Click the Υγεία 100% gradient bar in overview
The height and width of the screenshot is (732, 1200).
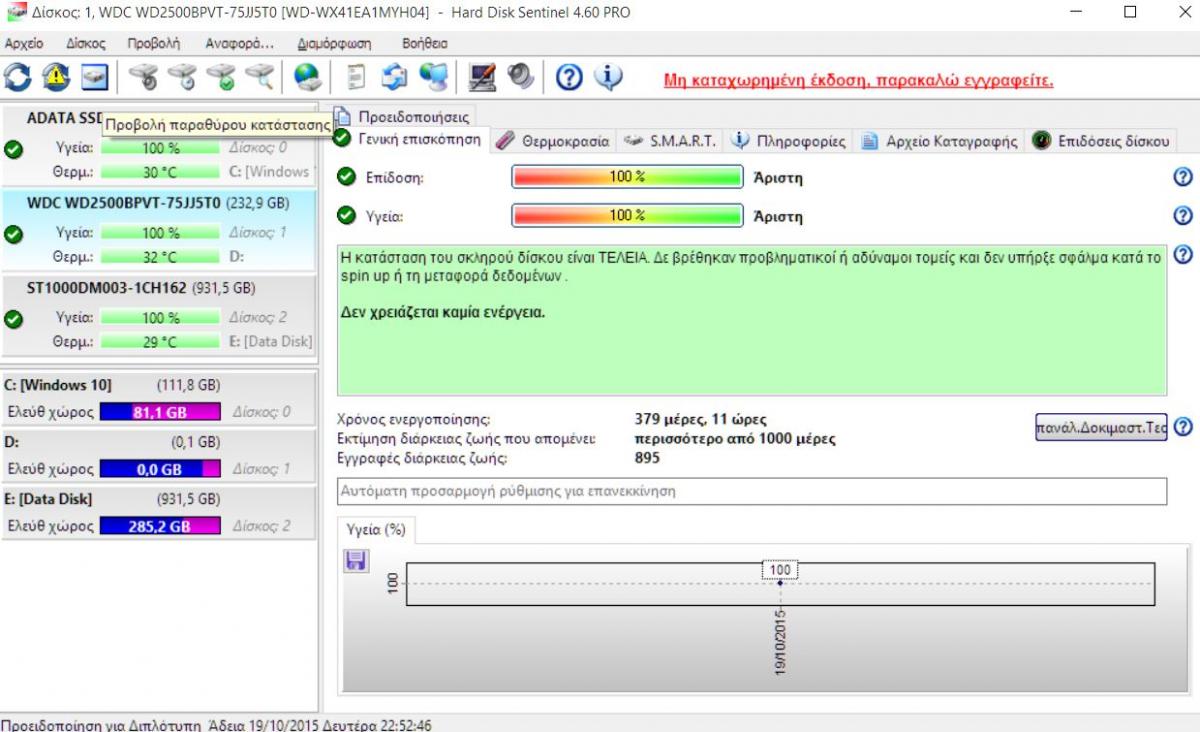(627, 215)
